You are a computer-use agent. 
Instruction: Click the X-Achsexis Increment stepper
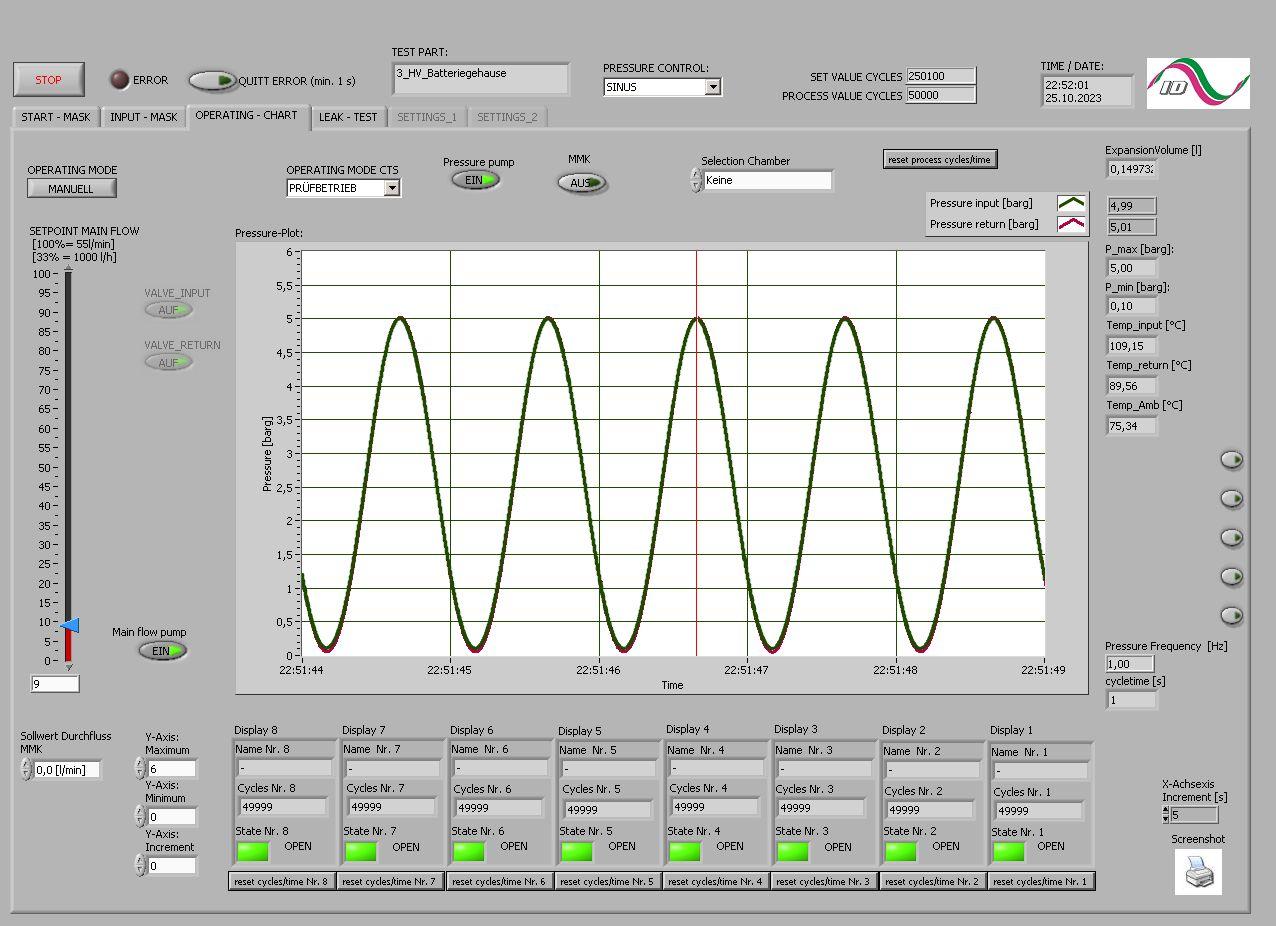(x=1166, y=815)
